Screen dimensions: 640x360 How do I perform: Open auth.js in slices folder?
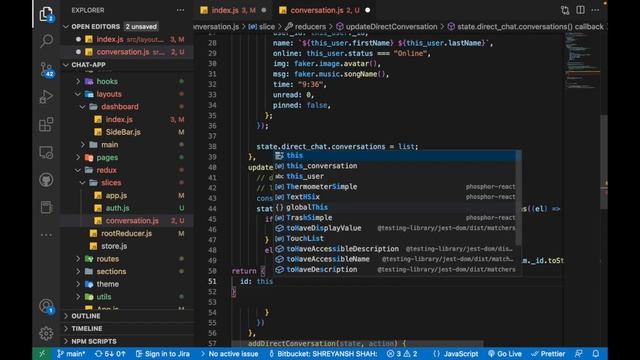pyautogui.click(x=117, y=208)
